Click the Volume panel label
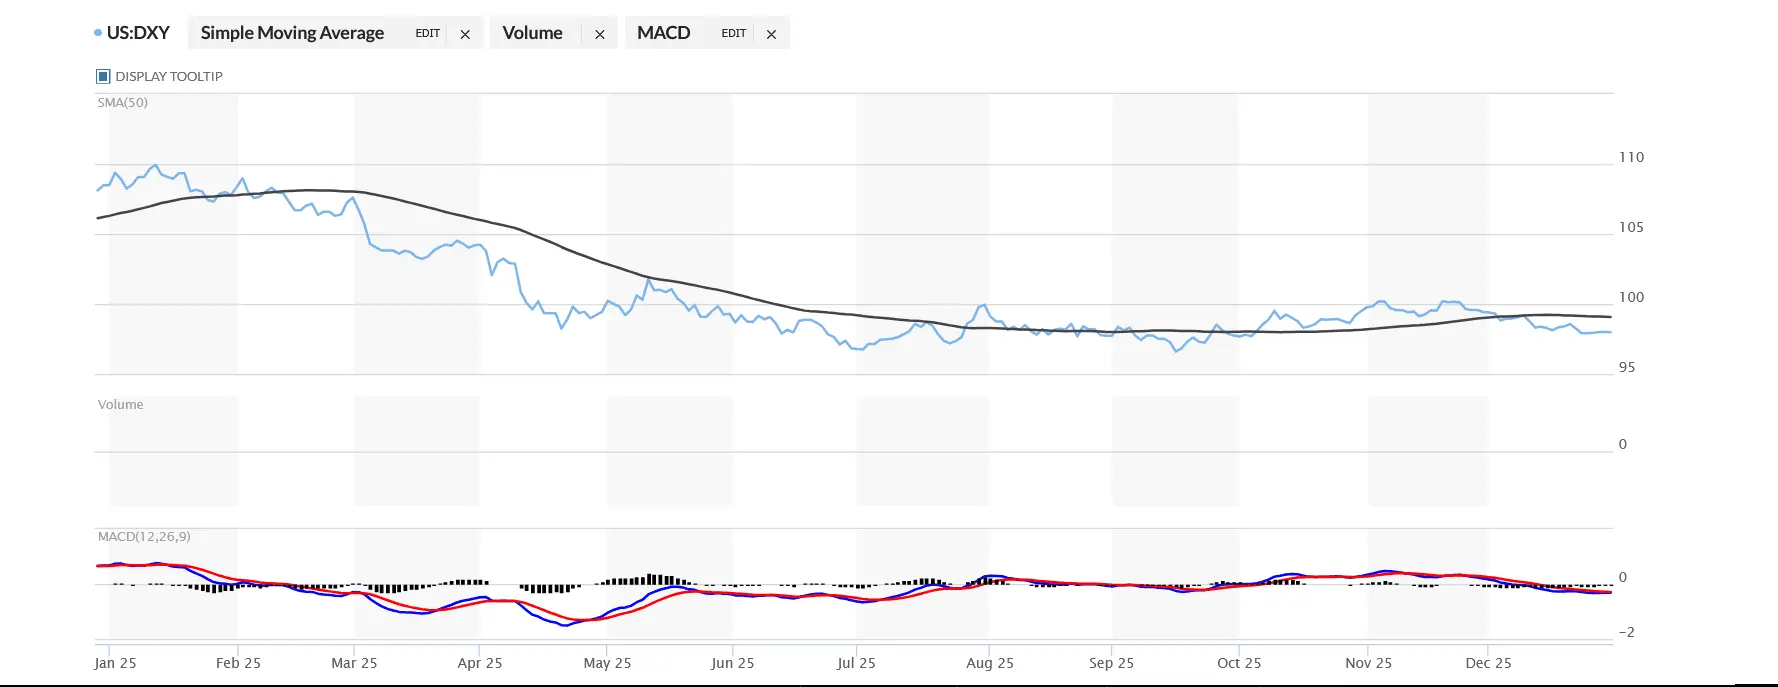This screenshot has height=687, width=1778. [x=120, y=404]
